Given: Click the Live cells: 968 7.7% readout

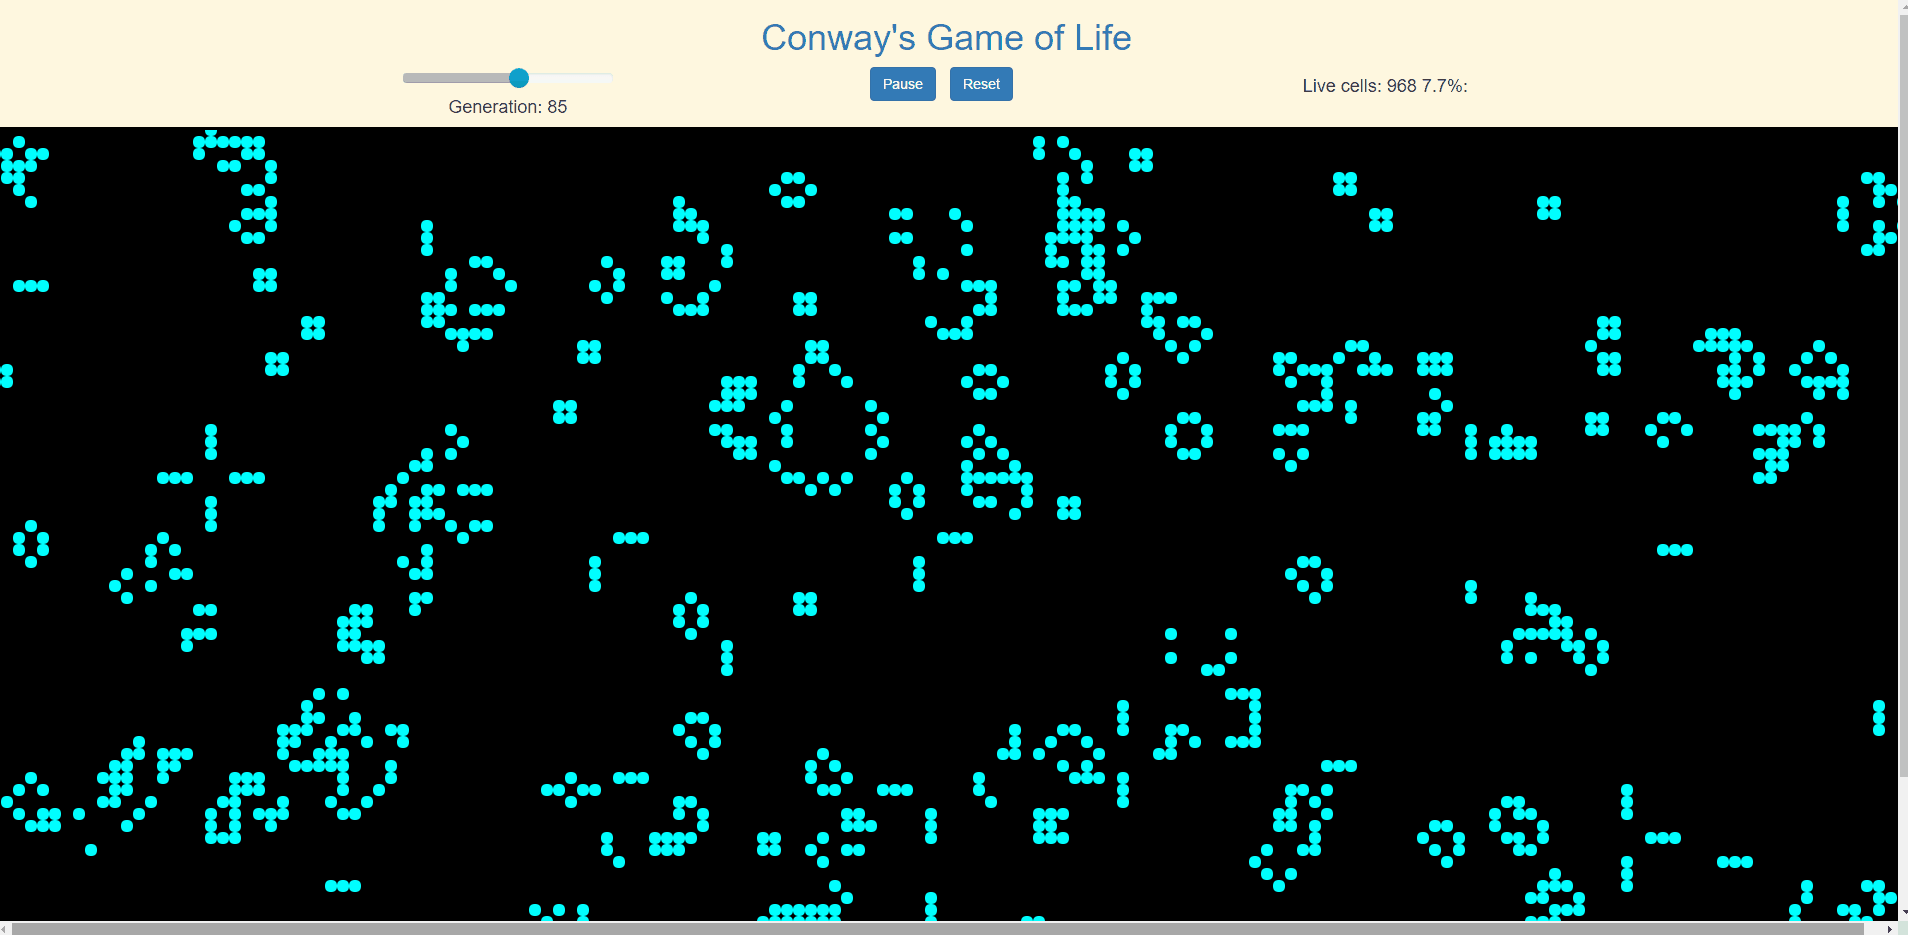Looking at the screenshot, I should coord(1385,86).
